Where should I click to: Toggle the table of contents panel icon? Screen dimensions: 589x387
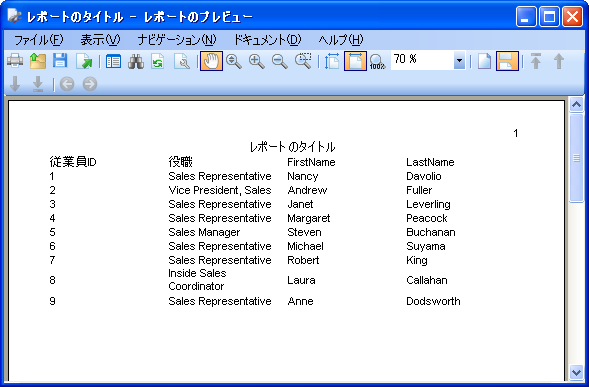[113, 61]
